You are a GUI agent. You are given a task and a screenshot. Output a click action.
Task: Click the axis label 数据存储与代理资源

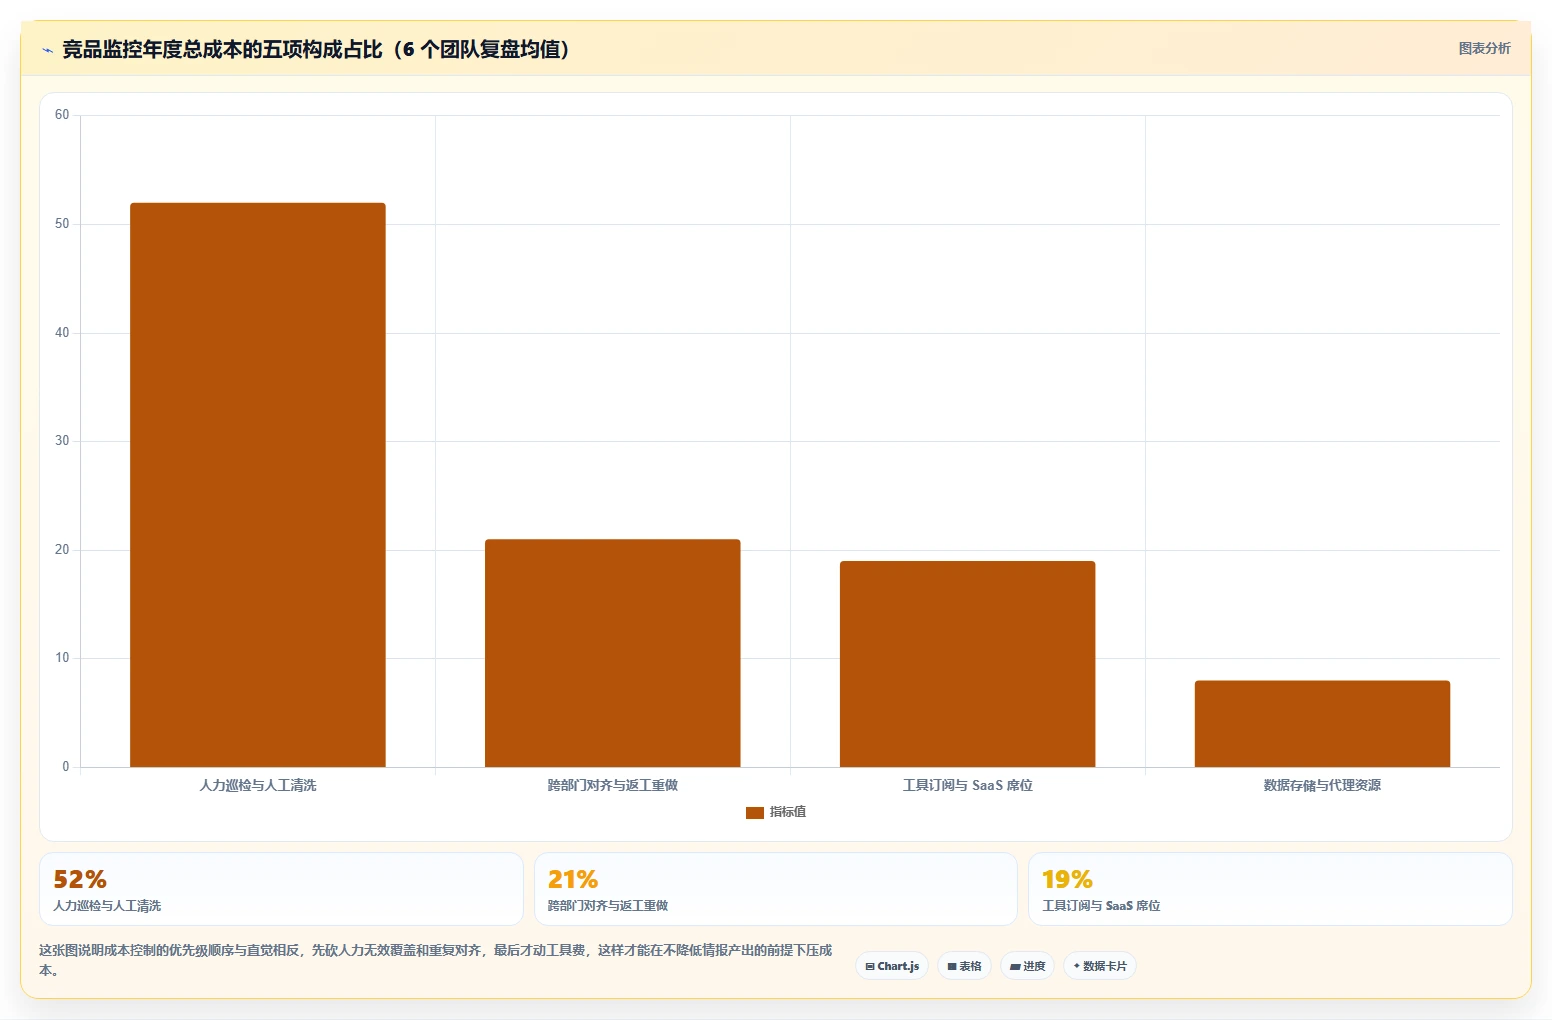(1322, 785)
